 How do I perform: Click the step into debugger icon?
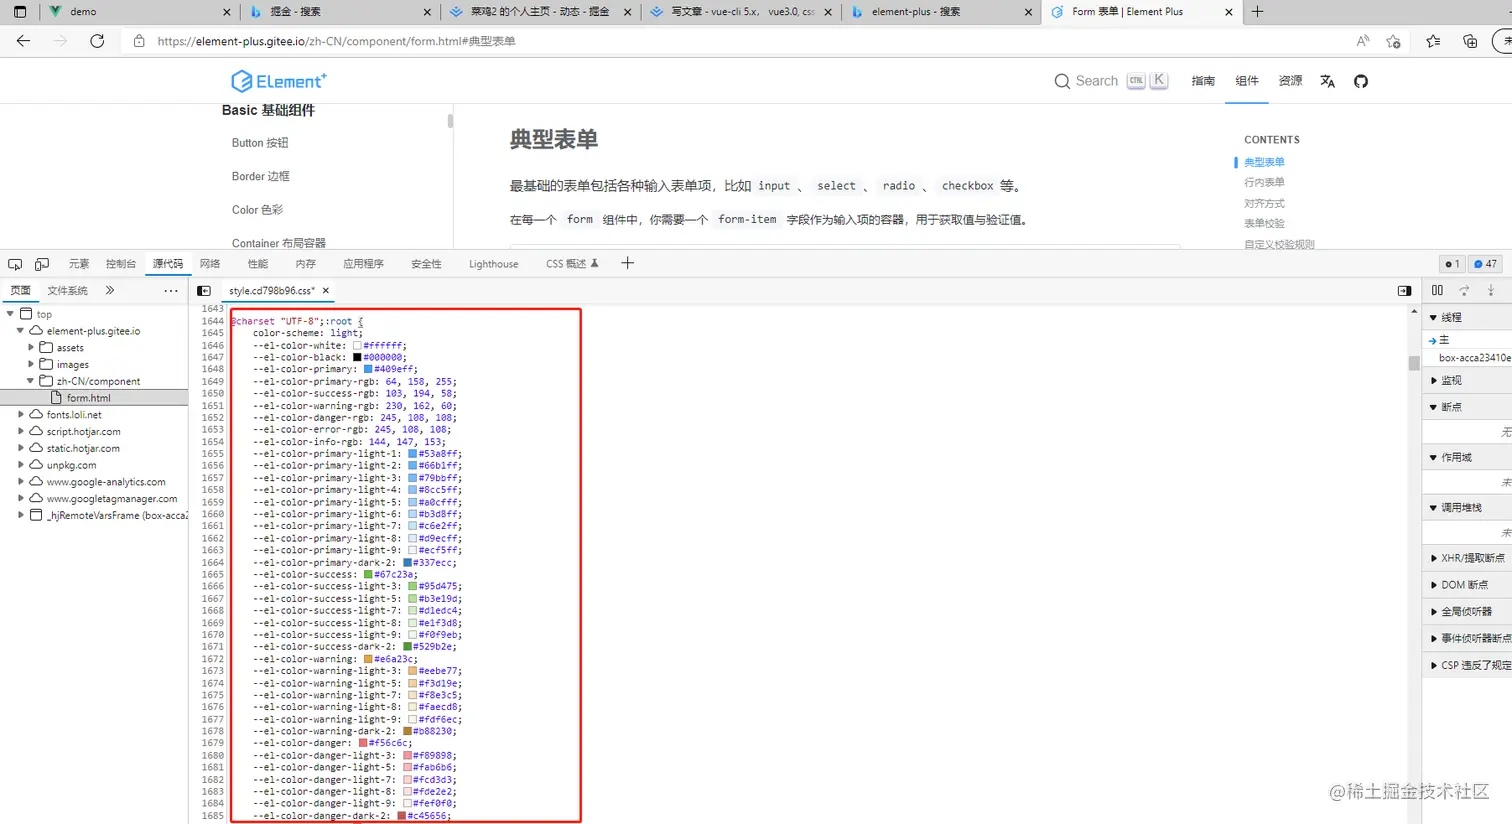[1491, 291]
